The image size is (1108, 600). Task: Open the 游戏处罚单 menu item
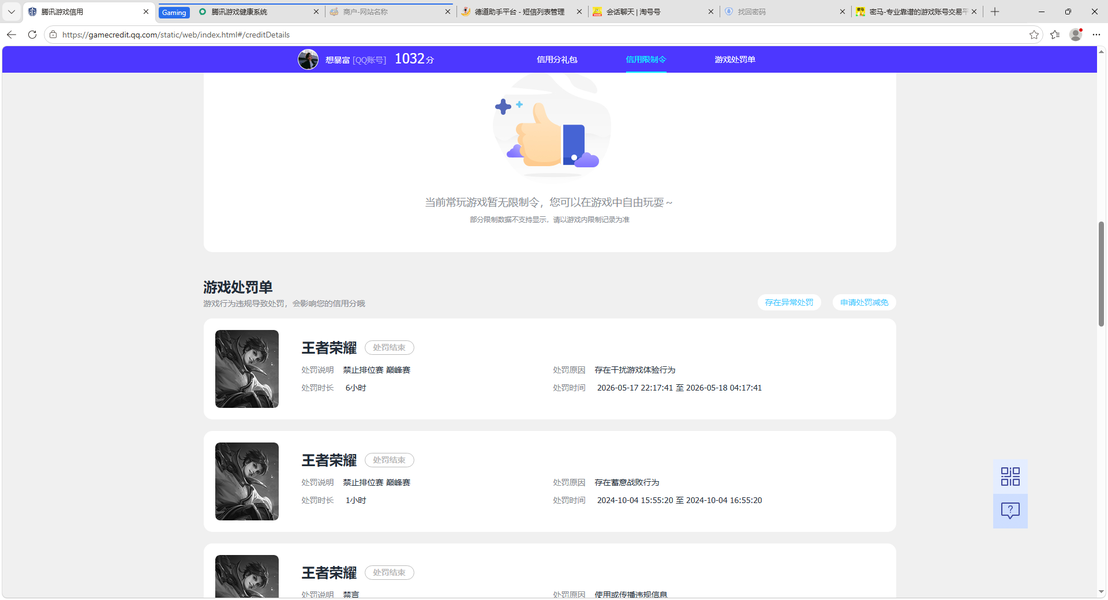click(x=735, y=59)
